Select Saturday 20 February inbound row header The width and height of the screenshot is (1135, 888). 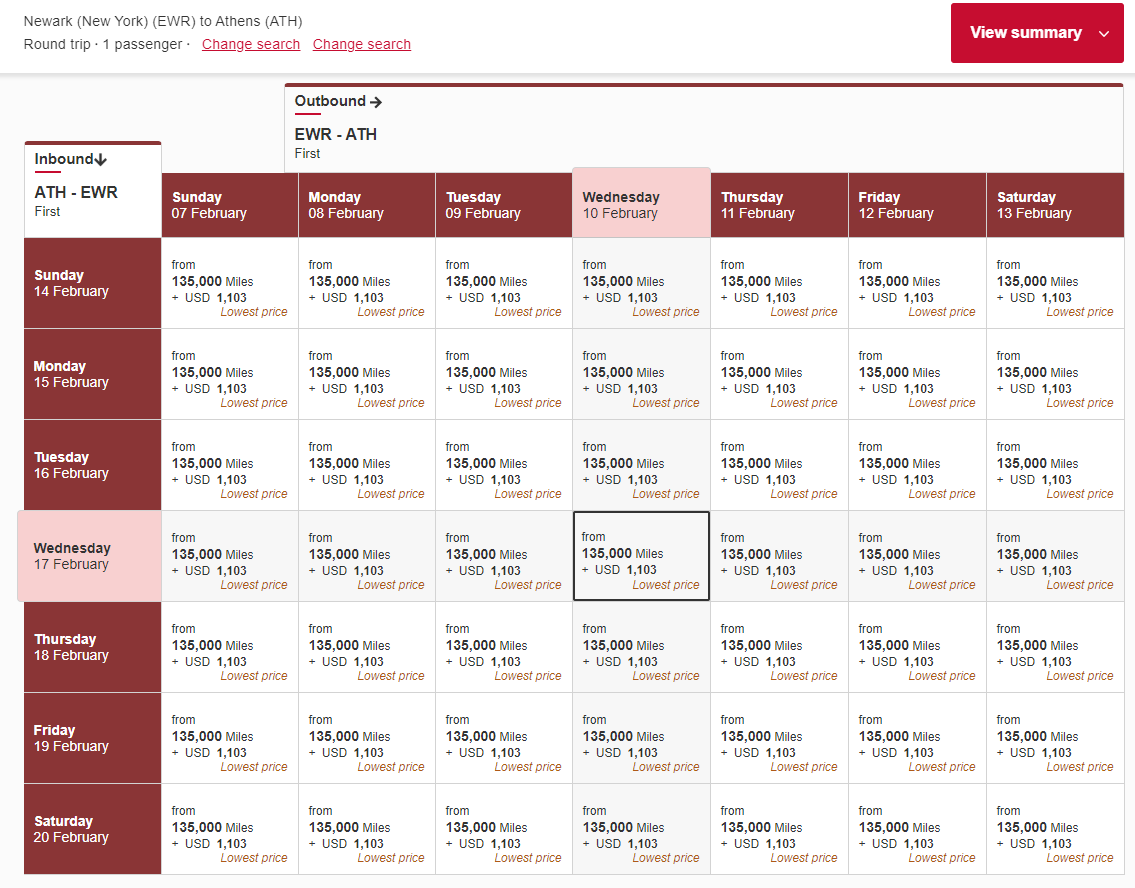tap(93, 829)
